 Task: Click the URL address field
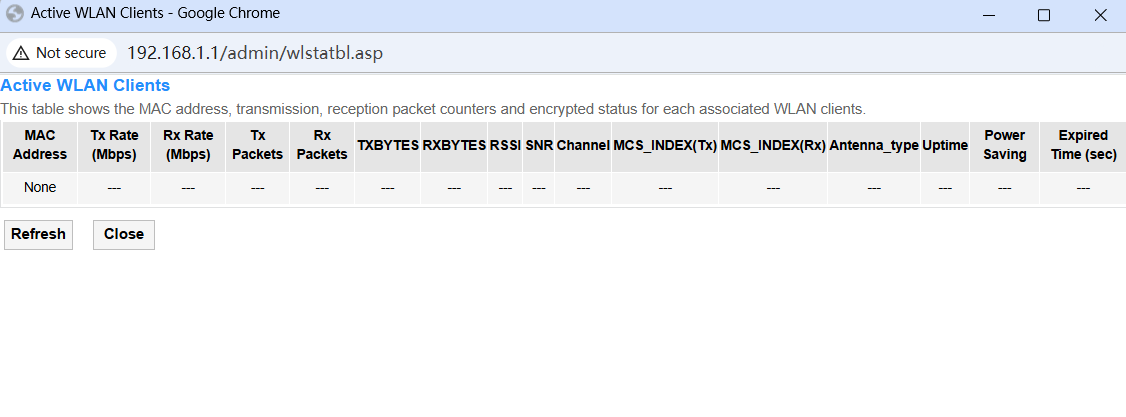point(255,53)
